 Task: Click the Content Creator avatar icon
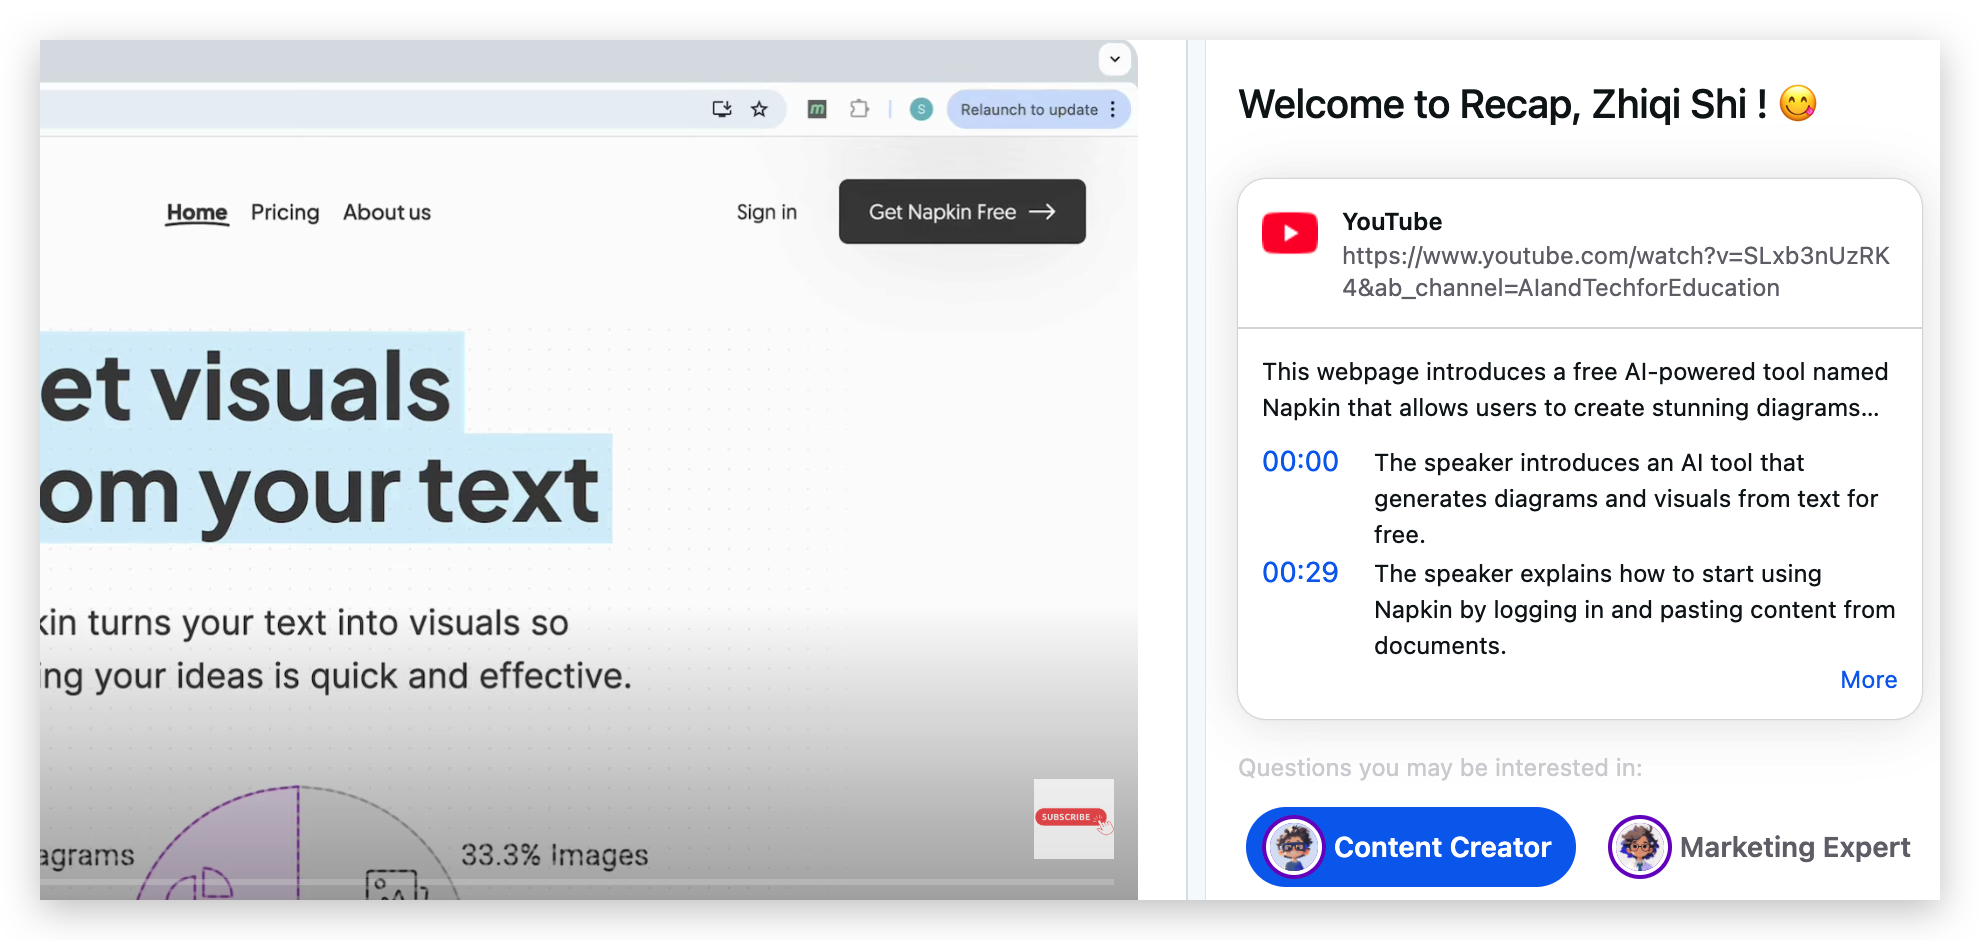point(1294,847)
